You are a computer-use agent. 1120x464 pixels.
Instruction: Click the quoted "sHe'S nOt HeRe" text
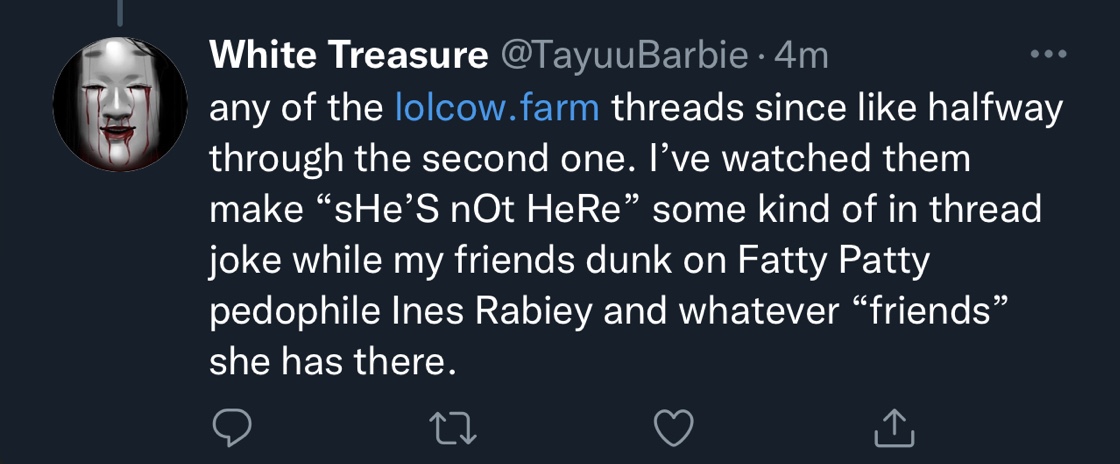click(469, 210)
